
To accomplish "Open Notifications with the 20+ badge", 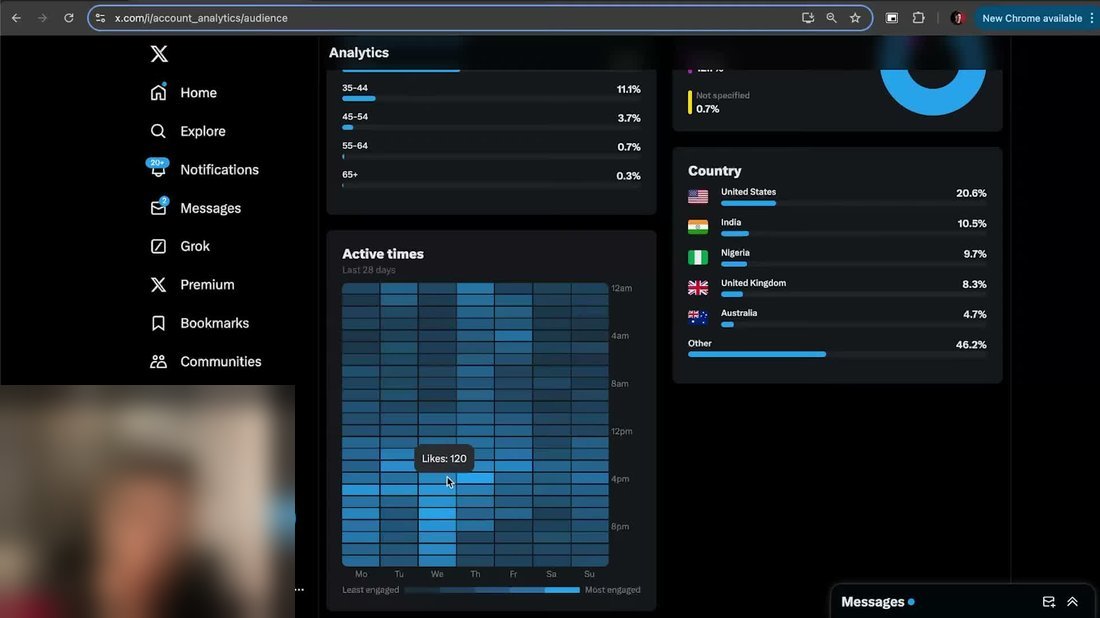I will point(204,170).
